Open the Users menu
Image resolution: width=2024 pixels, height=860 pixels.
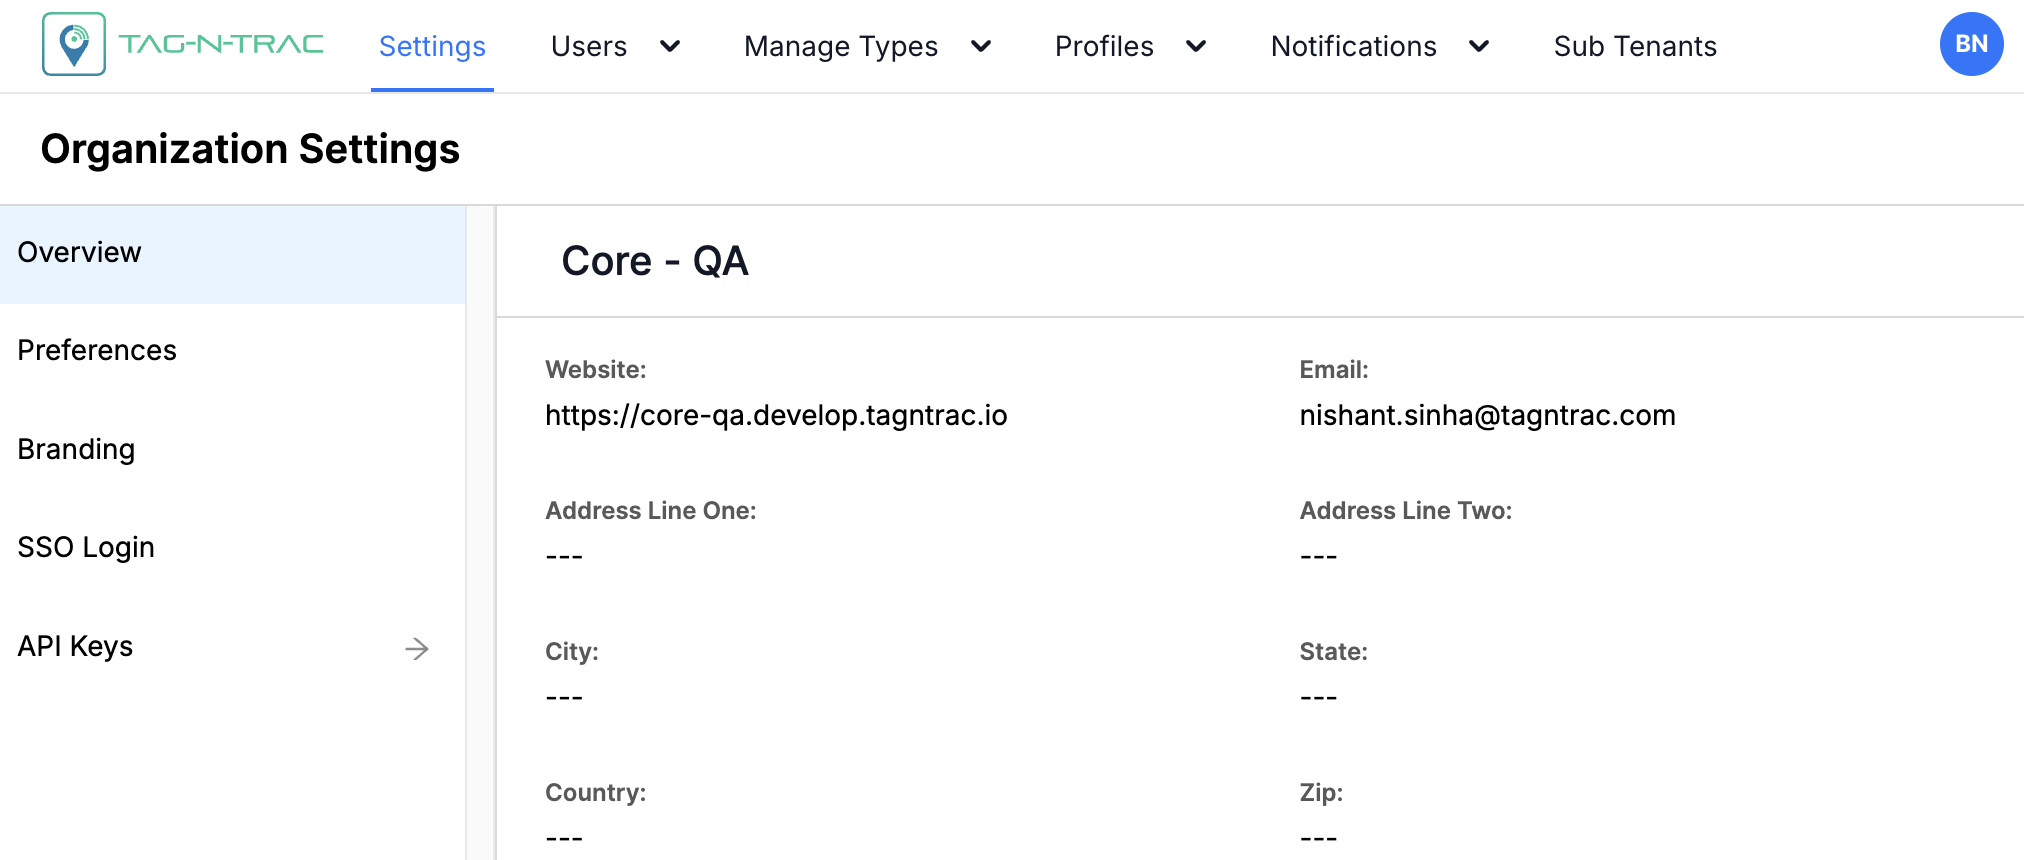pyautogui.click(x=589, y=46)
